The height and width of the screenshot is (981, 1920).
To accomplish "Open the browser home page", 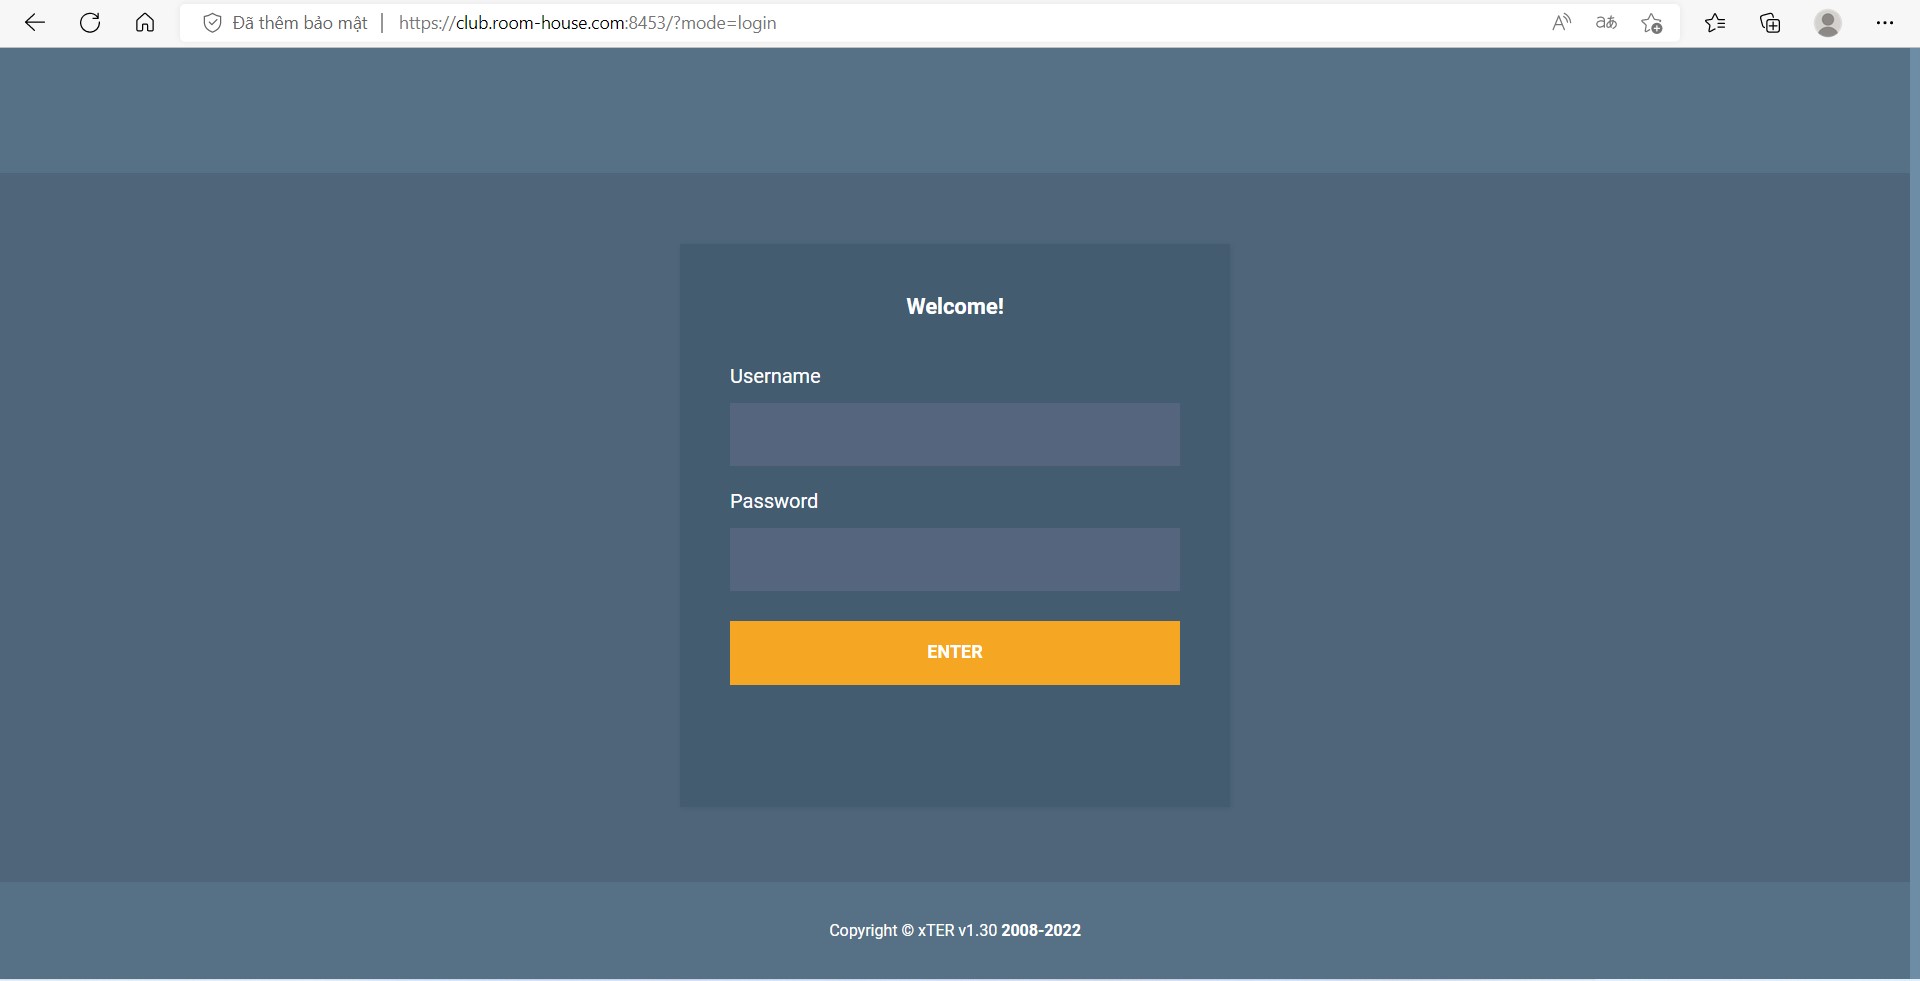I will point(145,23).
